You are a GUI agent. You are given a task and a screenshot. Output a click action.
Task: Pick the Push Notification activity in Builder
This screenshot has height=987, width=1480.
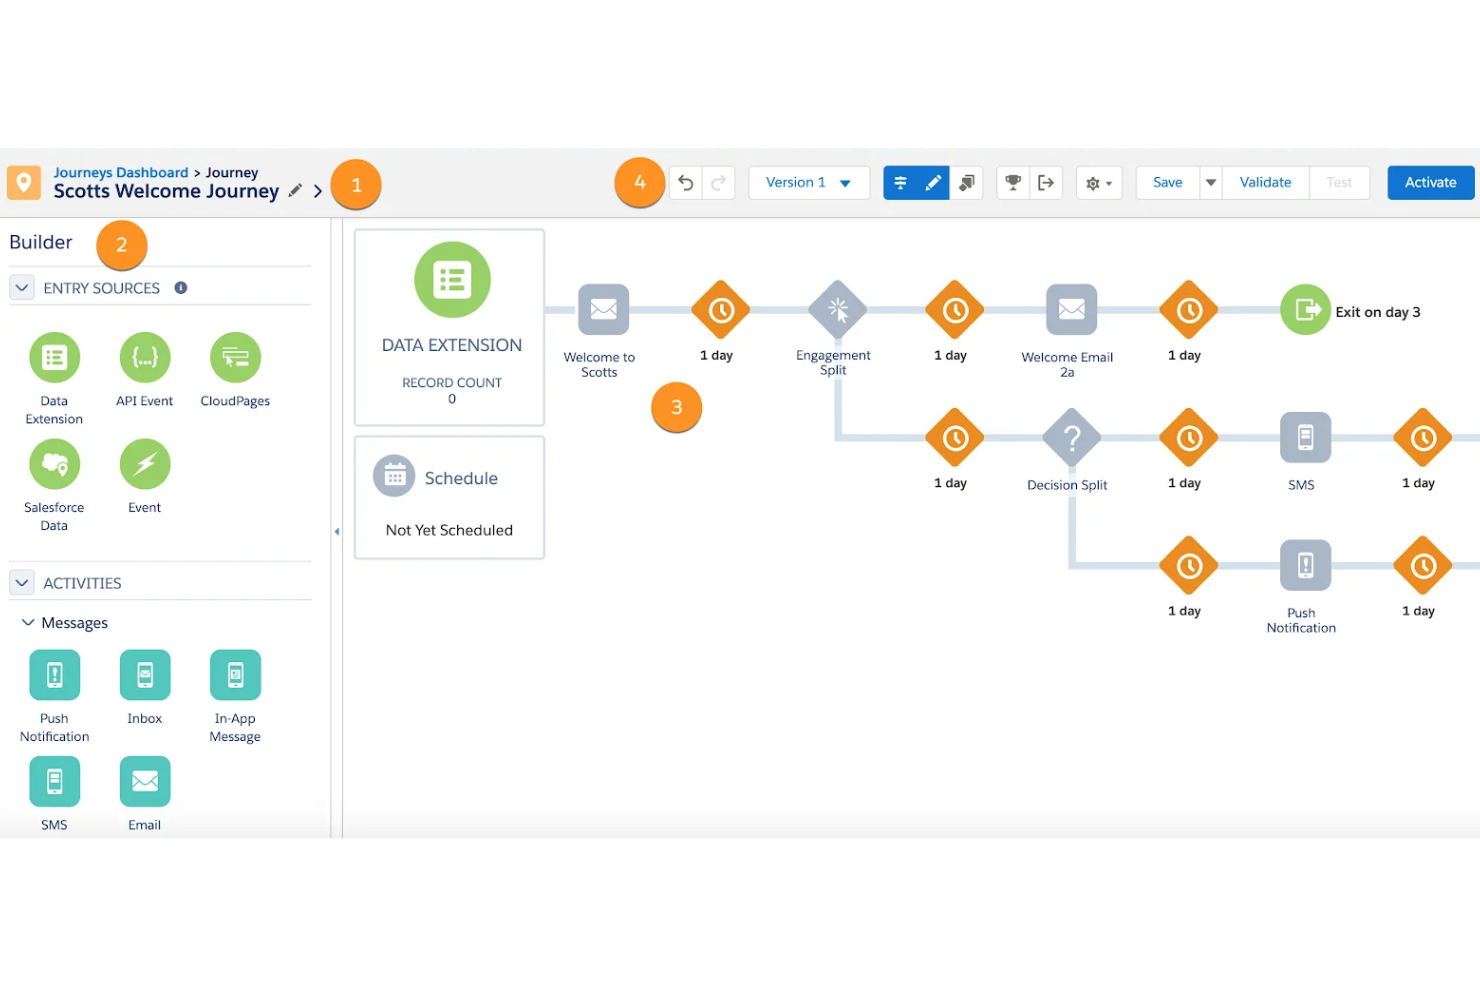pyautogui.click(x=54, y=675)
